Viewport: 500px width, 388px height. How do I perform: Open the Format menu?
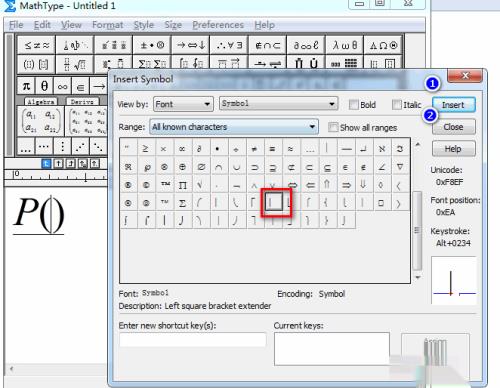click(x=108, y=25)
